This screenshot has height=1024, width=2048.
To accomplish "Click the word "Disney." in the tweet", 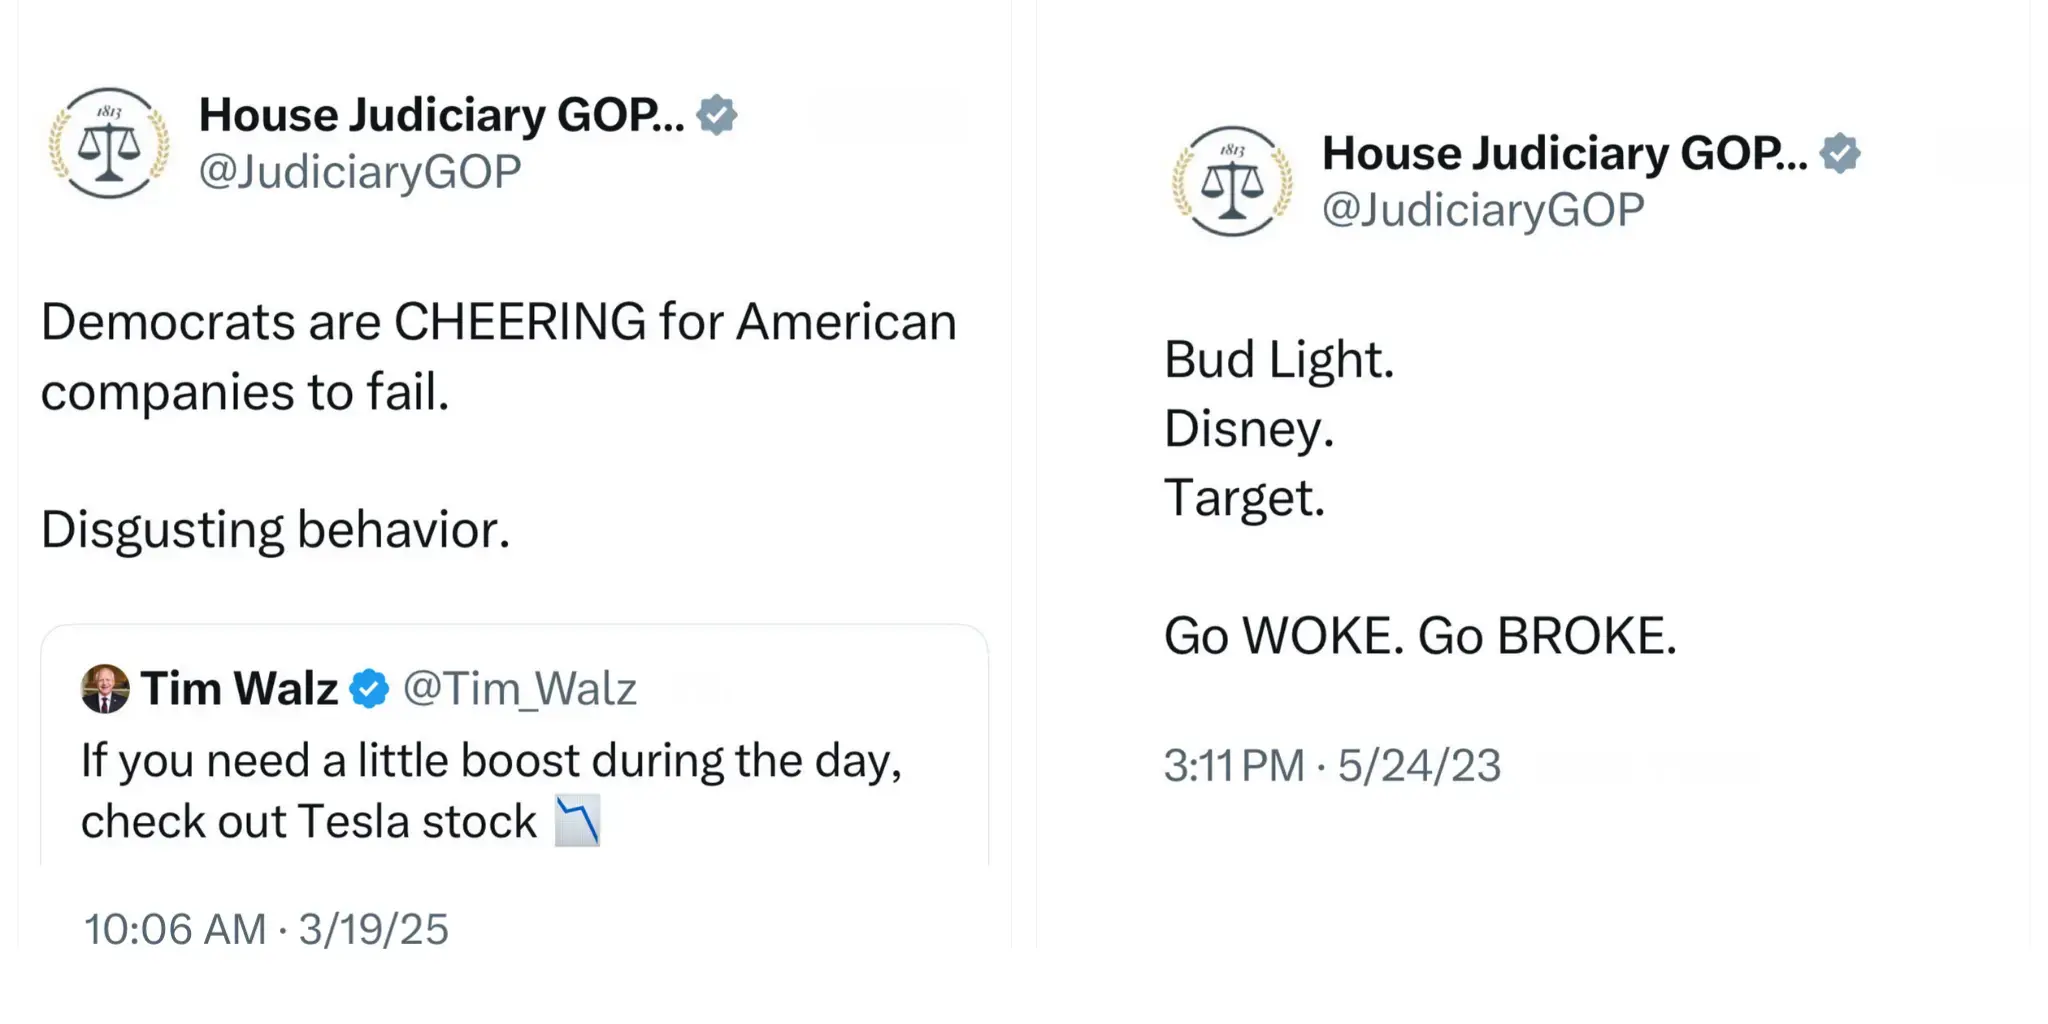I will point(1249,429).
